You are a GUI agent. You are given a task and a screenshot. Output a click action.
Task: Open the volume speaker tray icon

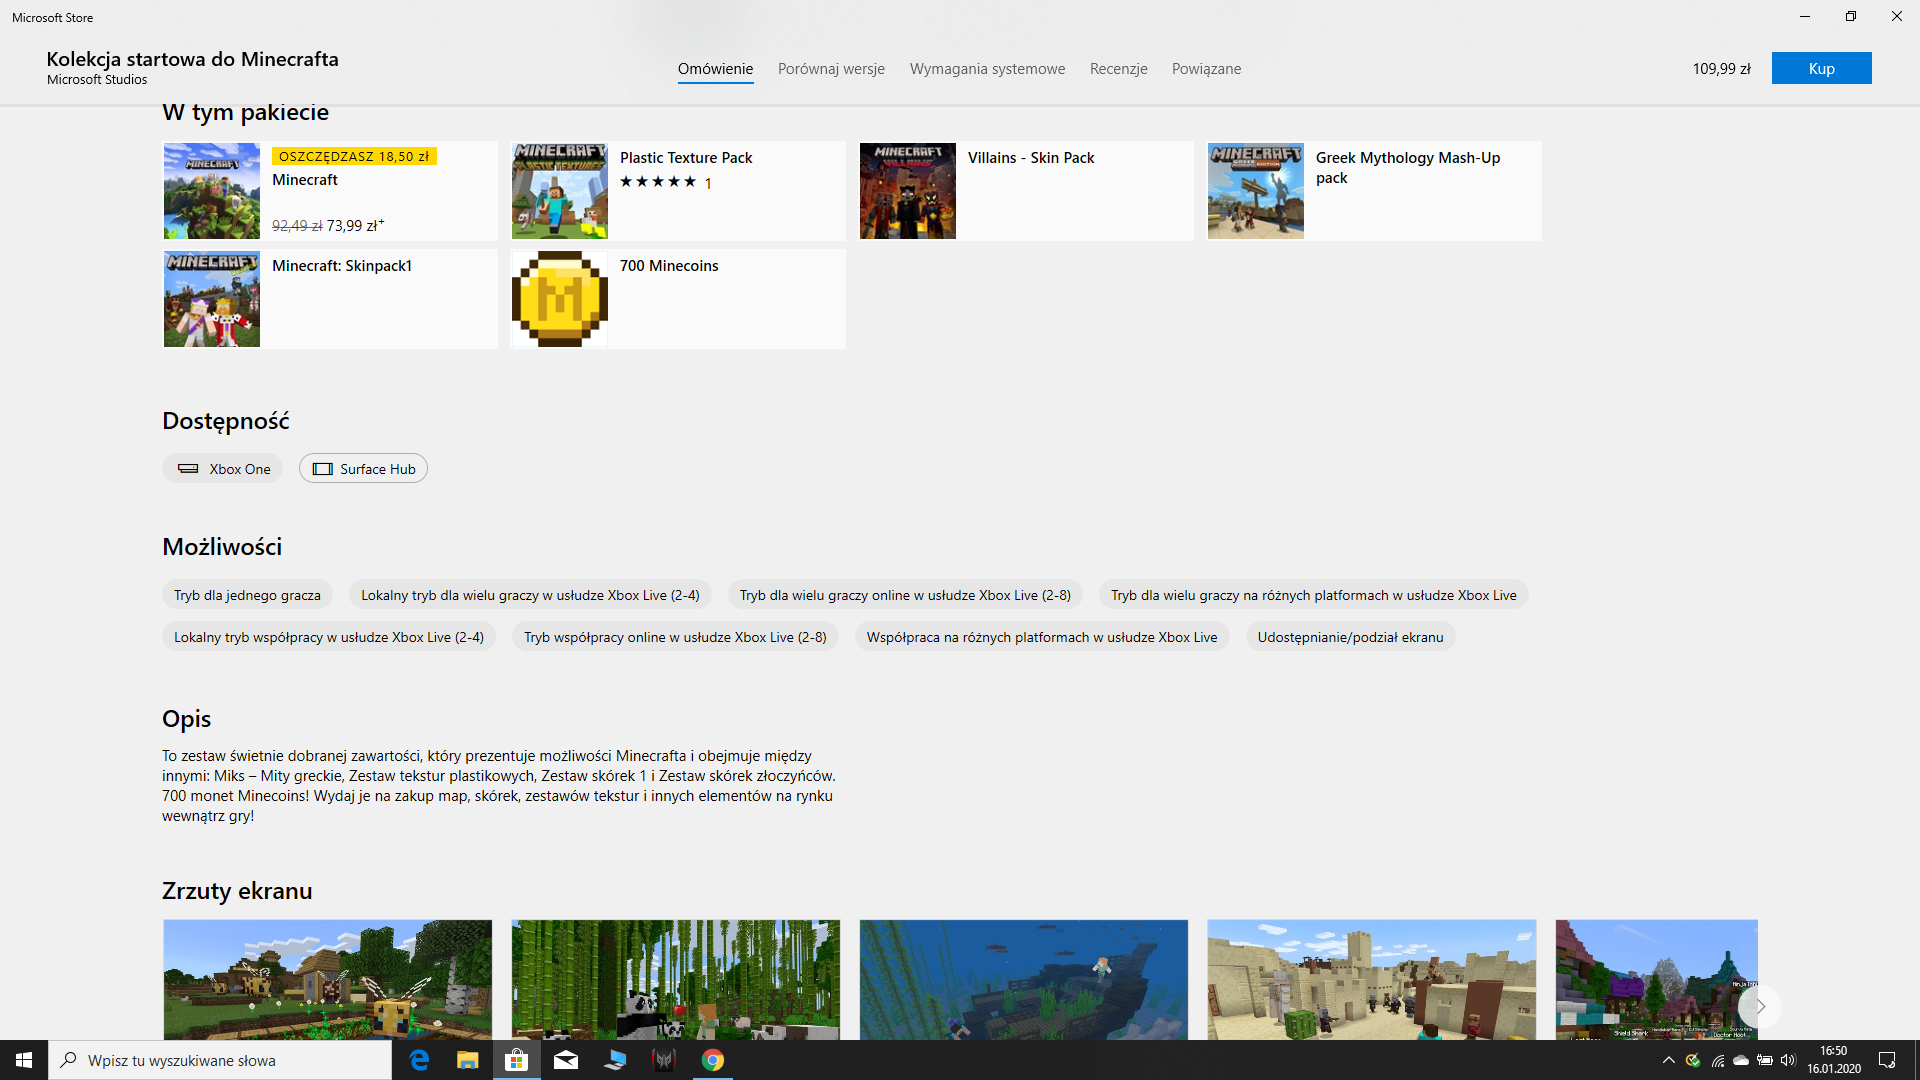coord(1789,1060)
